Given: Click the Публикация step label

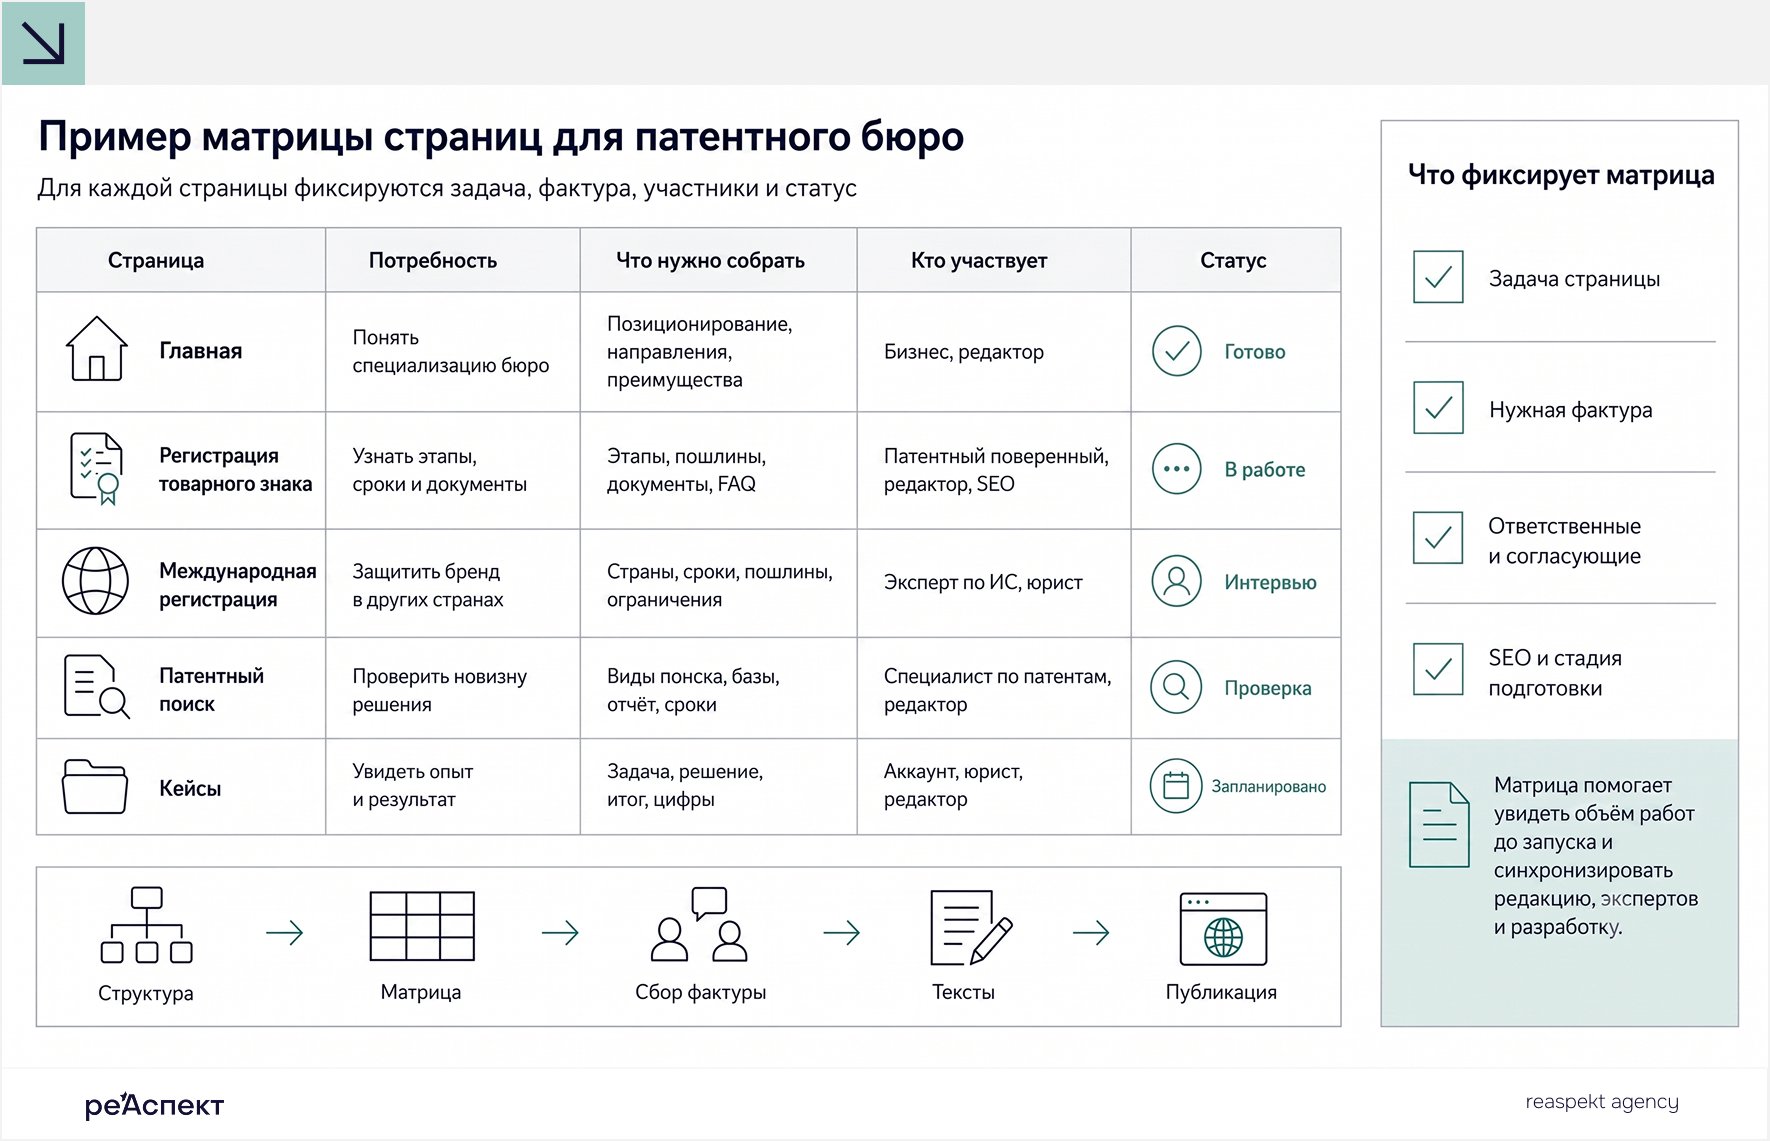Looking at the screenshot, I should (x=1221, y=992).
